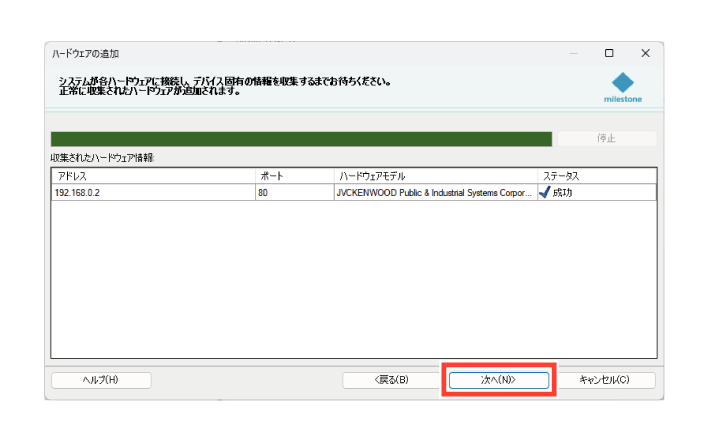Cancel the wizard with キャンセル(C)
This screenshot has height=443, width=708.
pos(605,380)
